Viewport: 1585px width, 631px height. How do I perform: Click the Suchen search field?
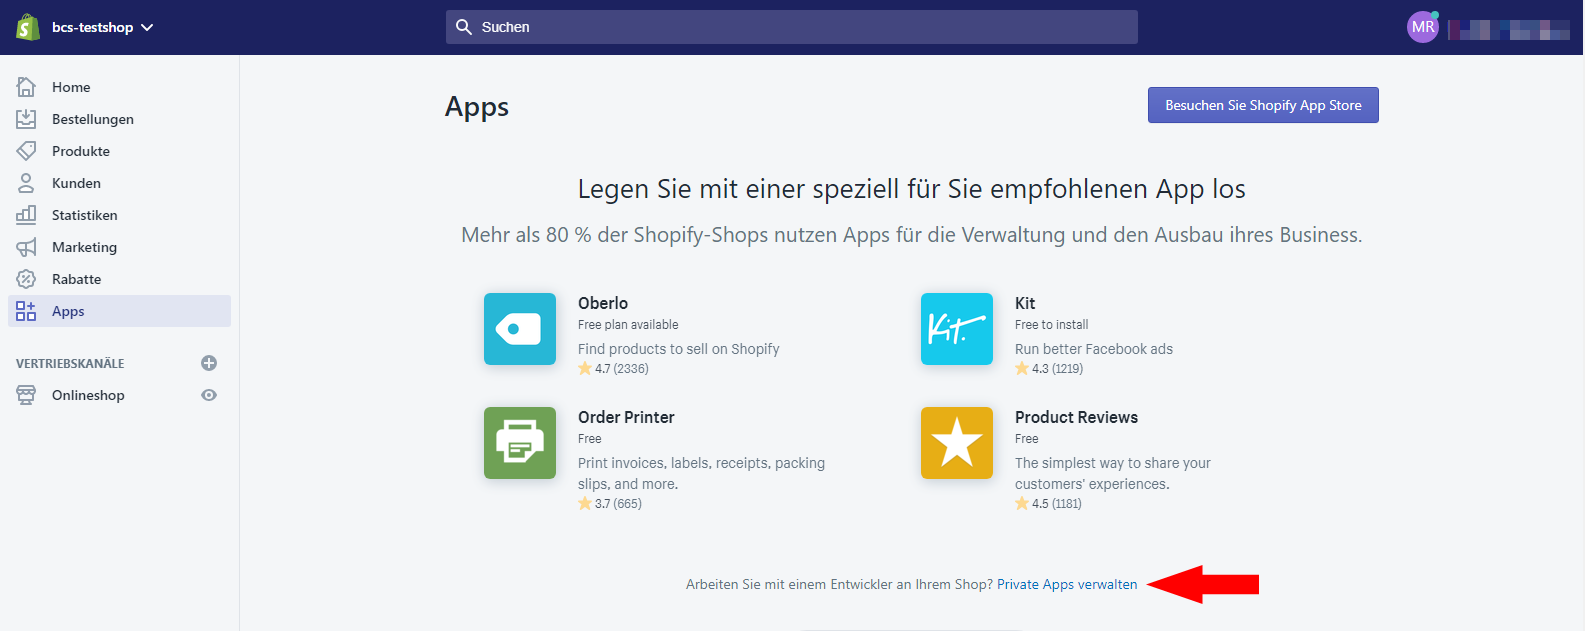[791, 27]
